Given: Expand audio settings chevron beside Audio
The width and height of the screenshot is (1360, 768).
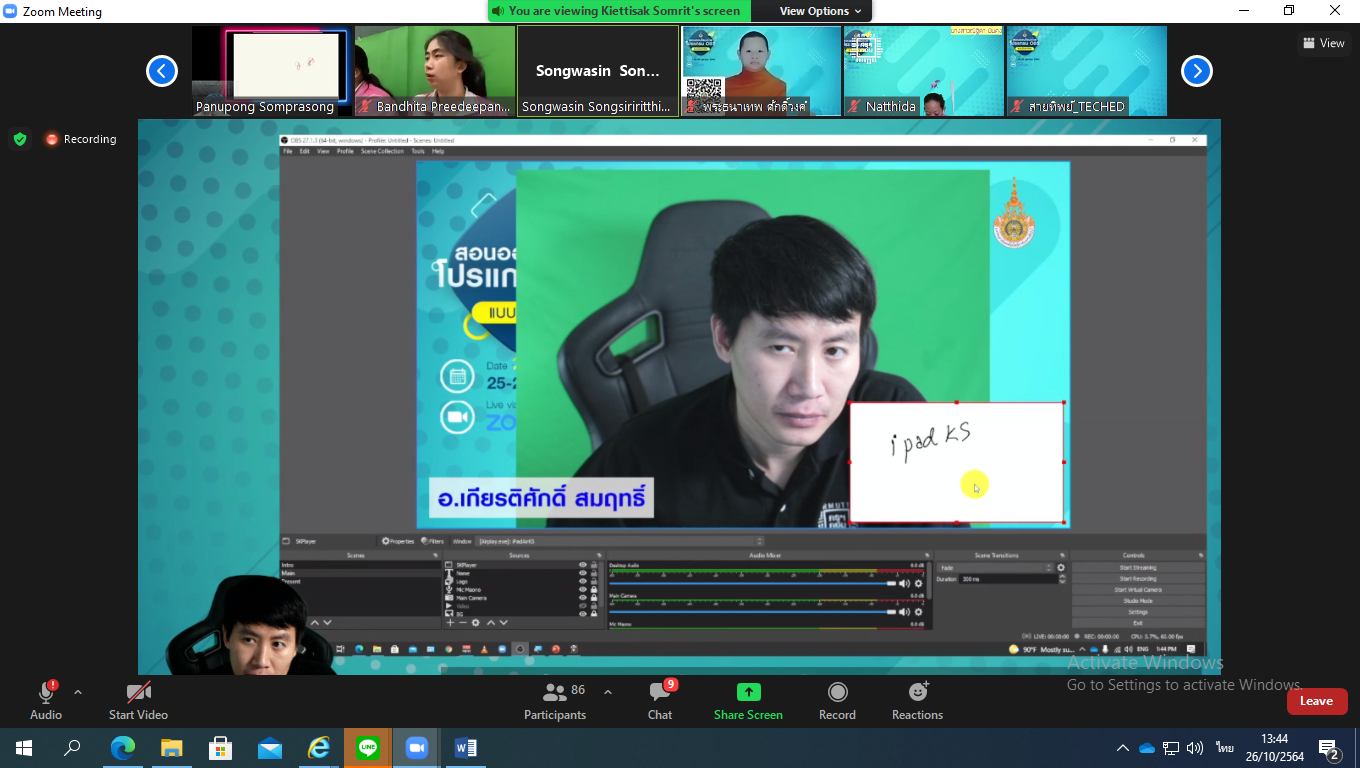Looking at the screenshot, I should (78, 692).
